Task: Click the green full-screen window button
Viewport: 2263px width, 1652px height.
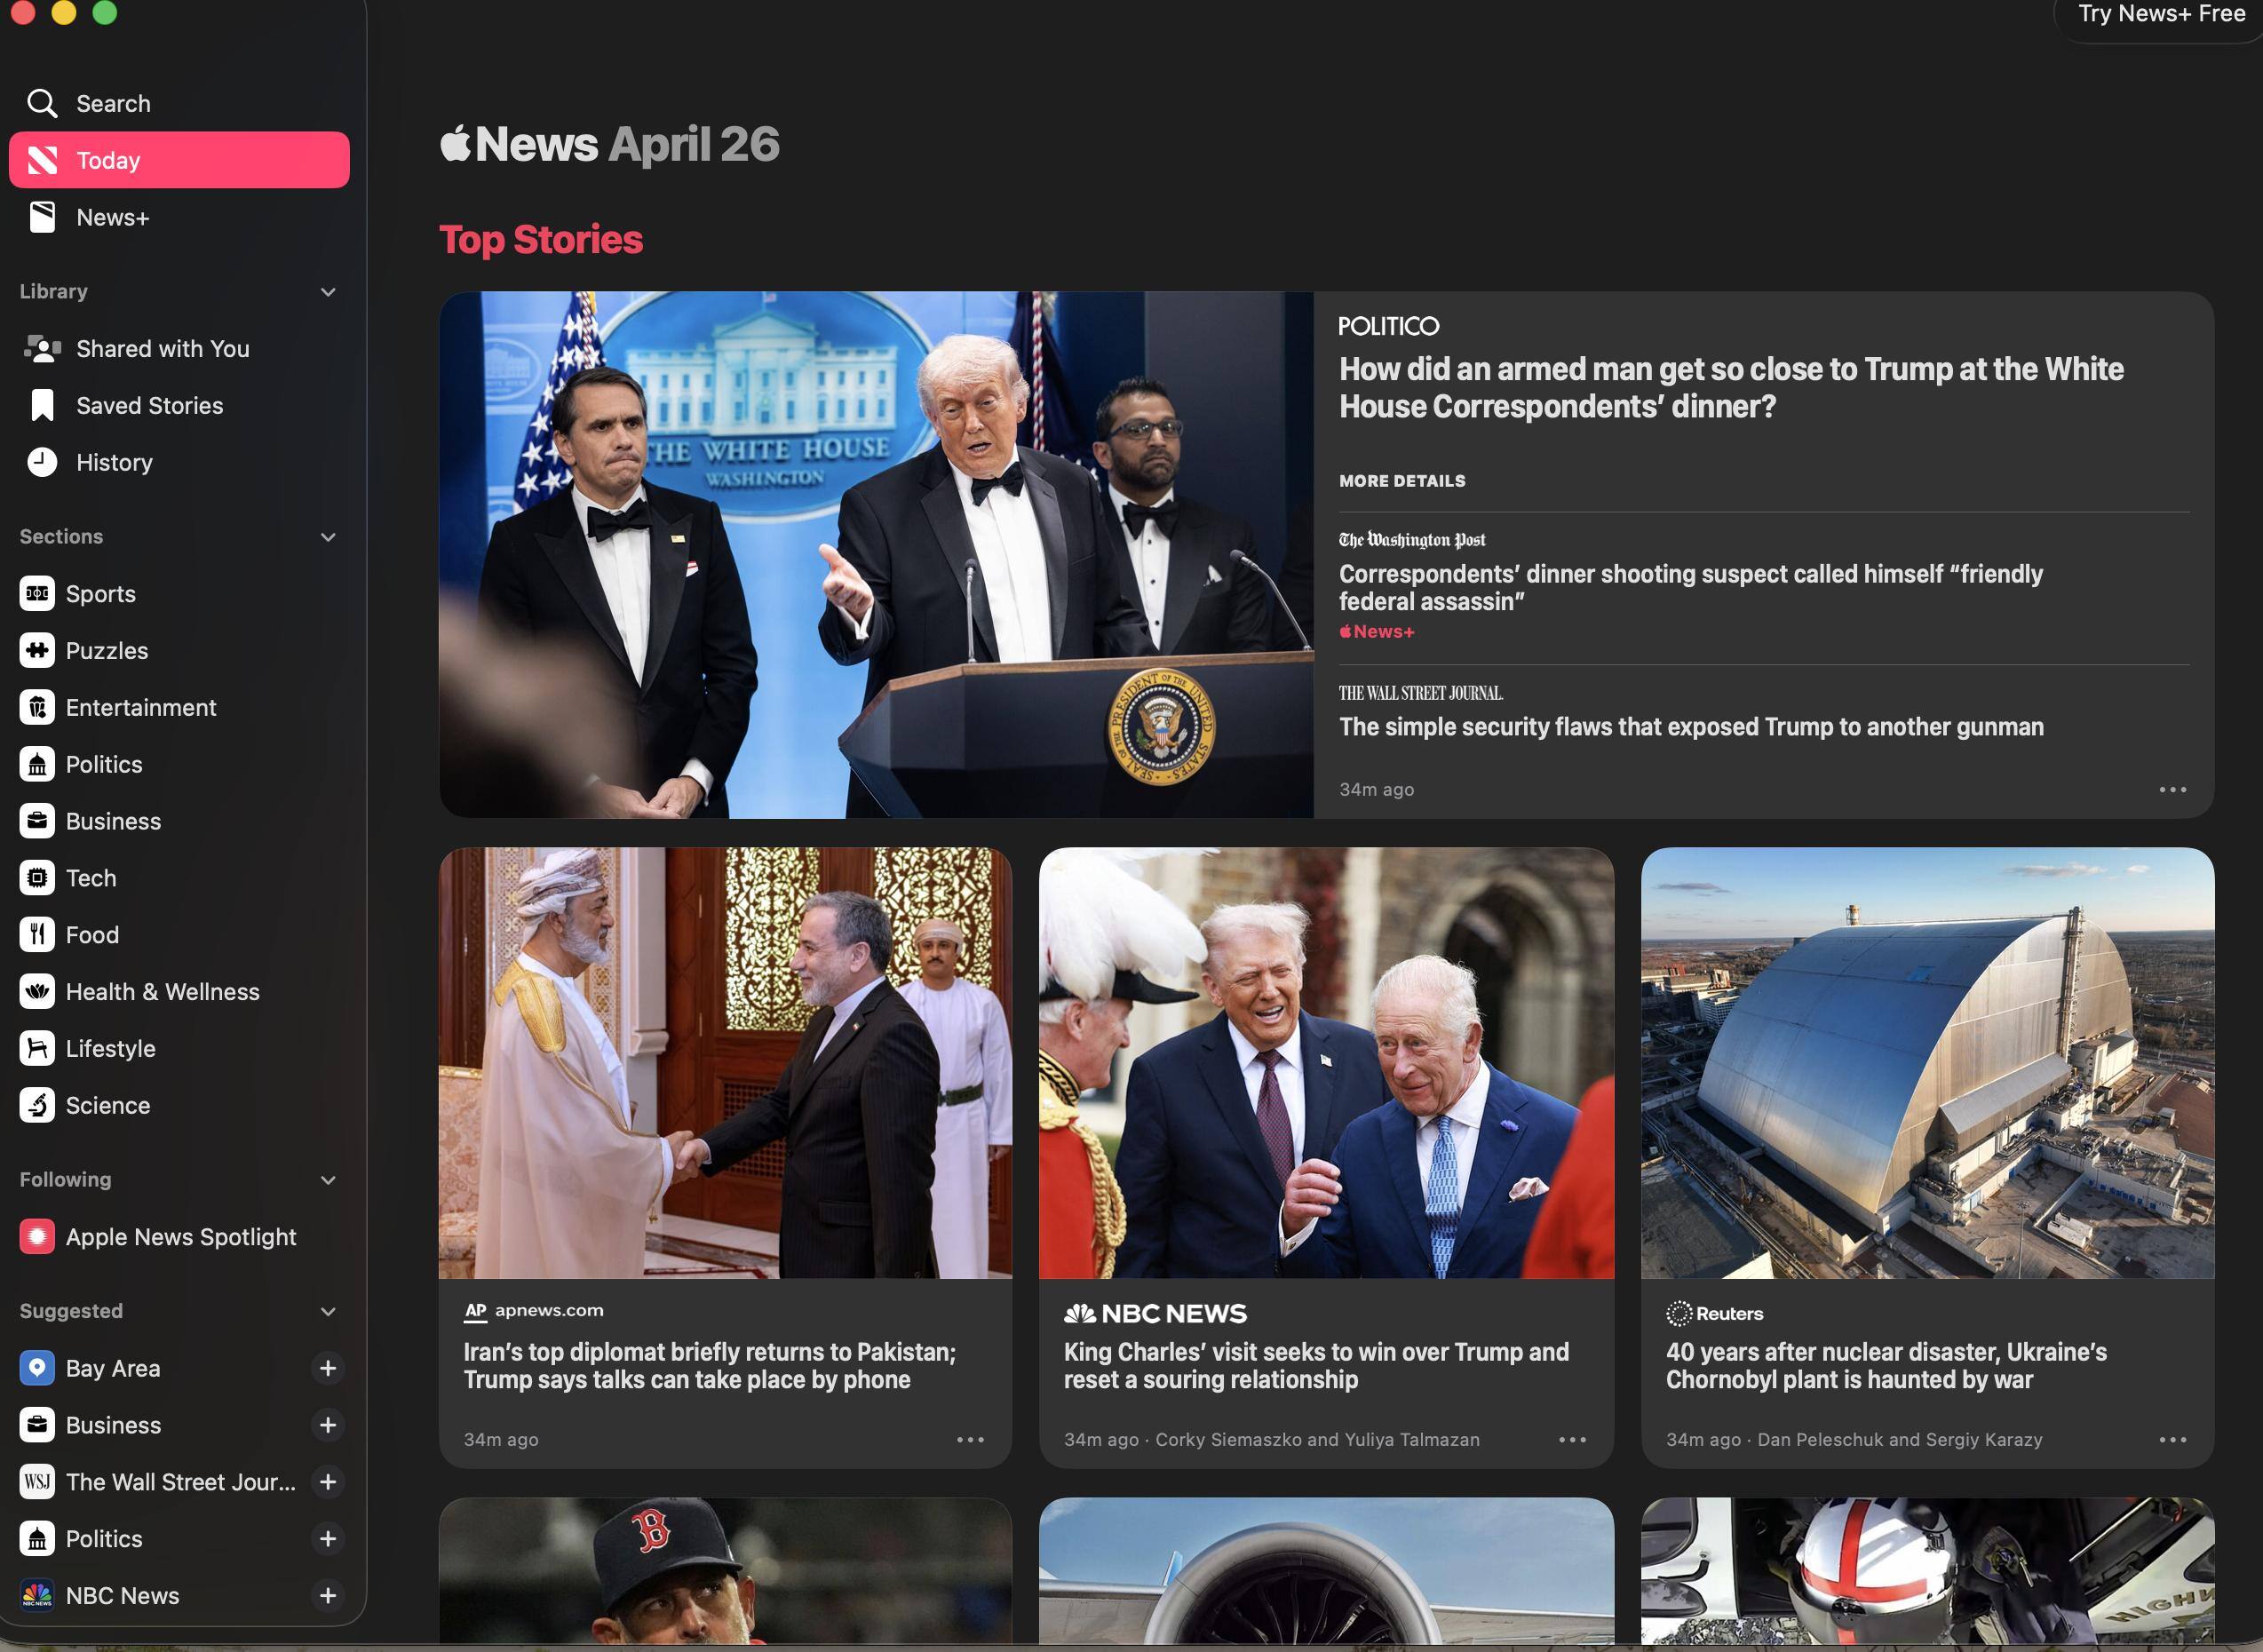Action: [x=105, y=11]
